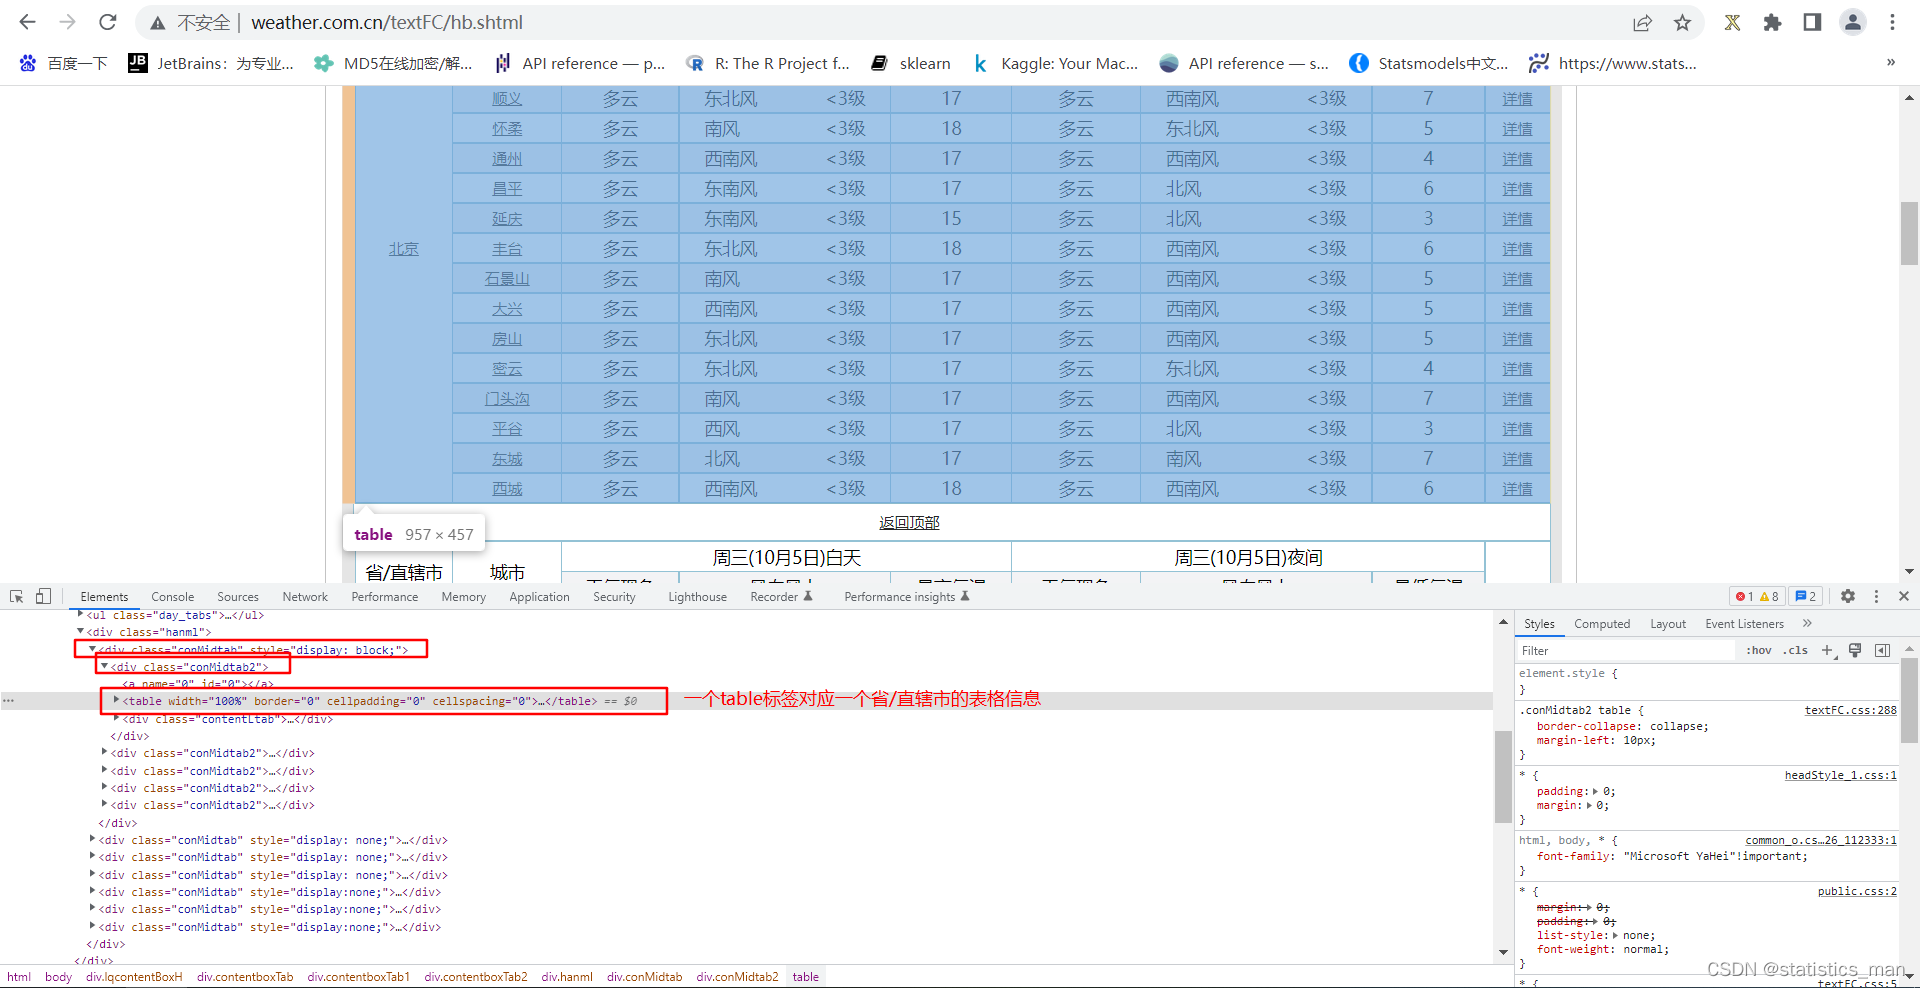Expand the list-style shorthand in styles
1920x988 pixels.
pos(1615,935)
